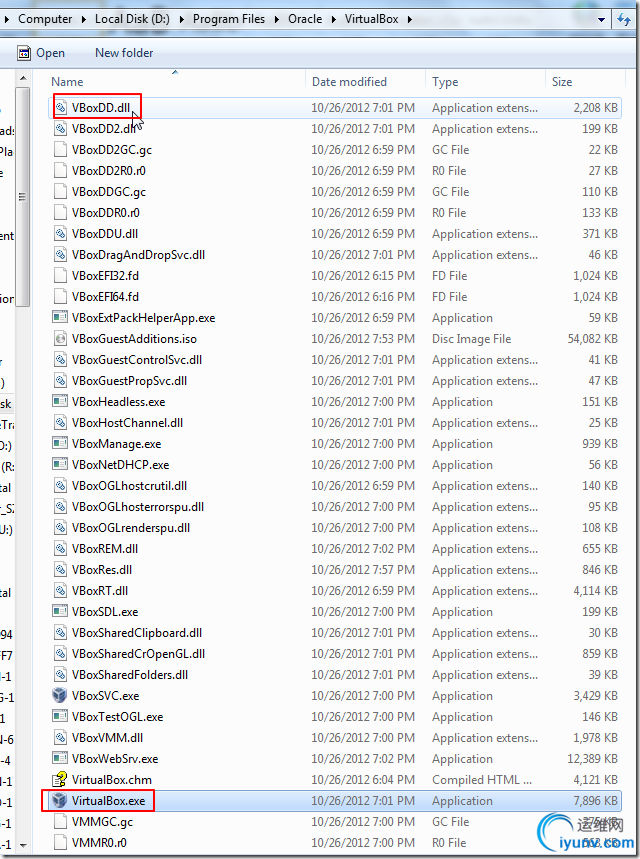The height and width of the screenshot is (859, 640).
Task: Click the VBoxRT.dll file icon
Action: [60, 591]
